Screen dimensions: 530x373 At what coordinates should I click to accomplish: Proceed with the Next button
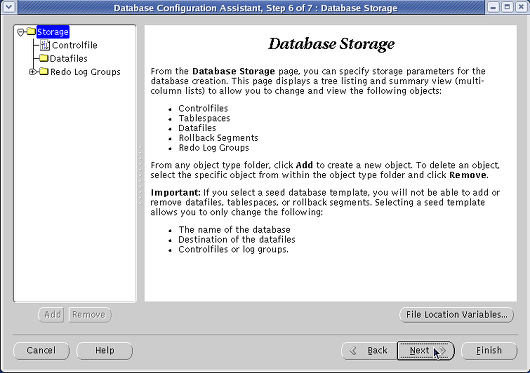tap(426, 351)
